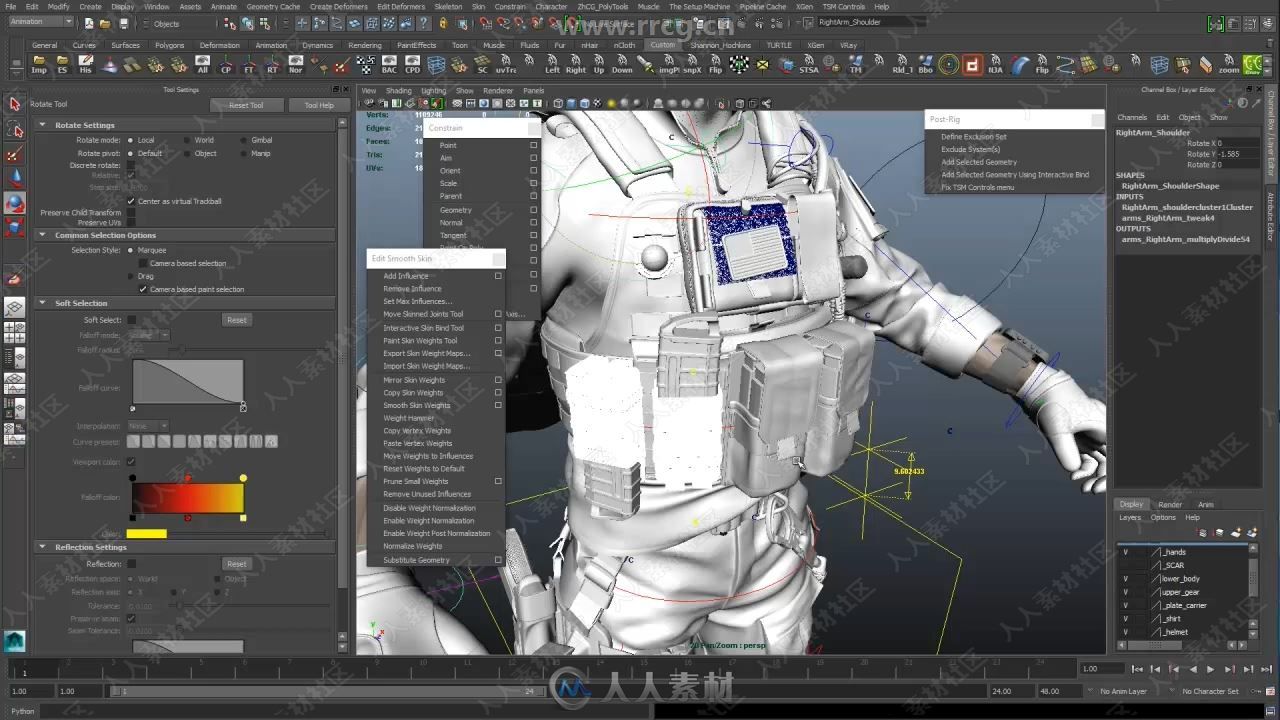Open options box for Mirror Skin Weights

[x=498, y=380]
